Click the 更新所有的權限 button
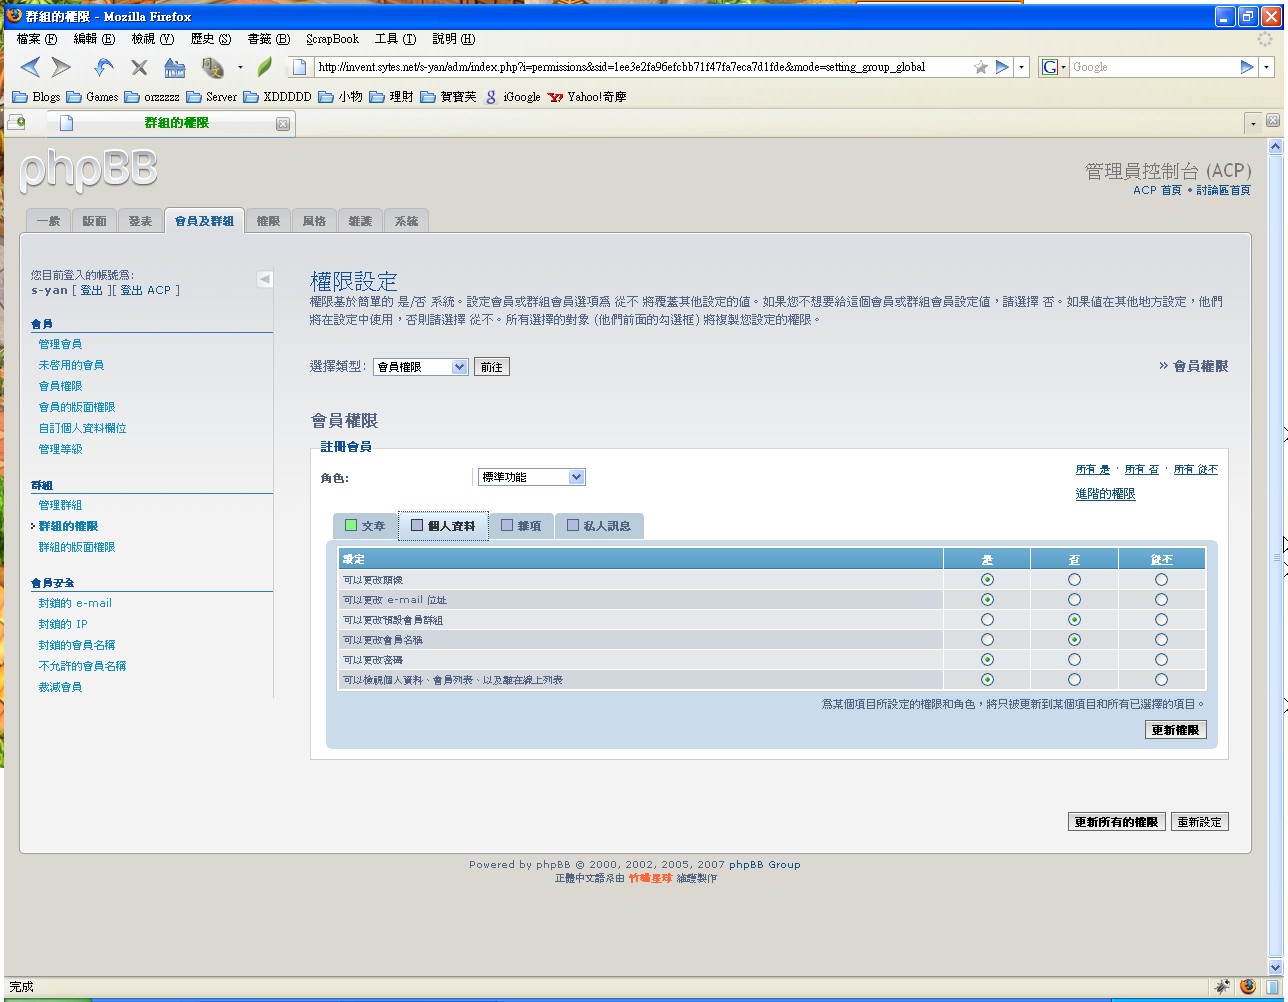Screen dimensions: 1288x1002 point(1116,822)
